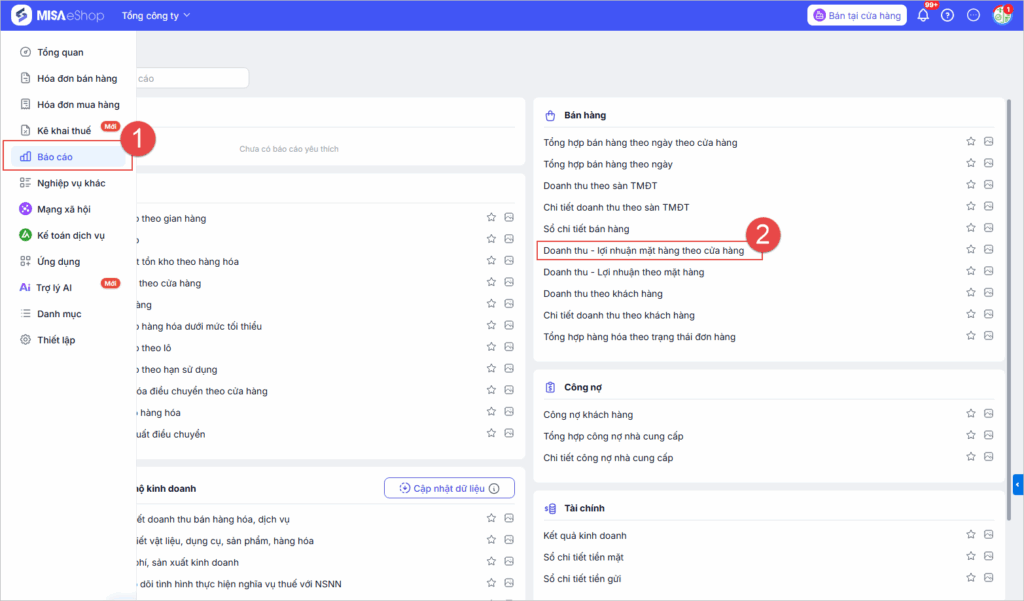The width and height of the screenshot is (1024, 601).
Task: Open the notifications bell
Action: [x=923, y=15]
